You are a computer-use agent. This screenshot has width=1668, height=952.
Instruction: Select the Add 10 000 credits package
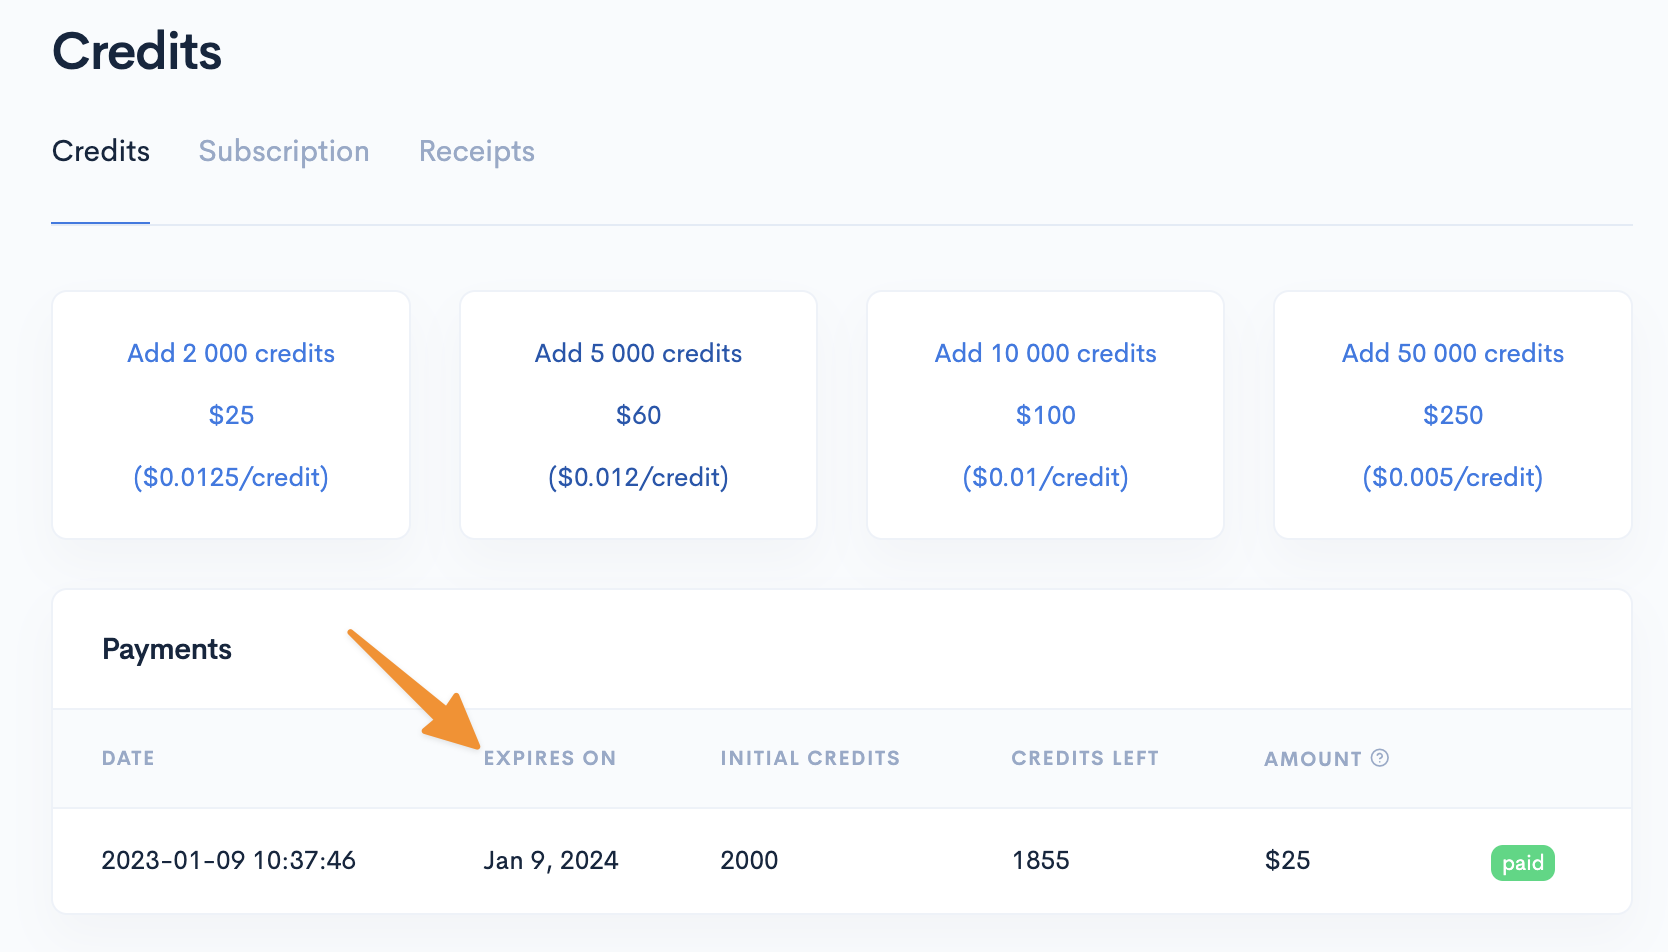[1045, 353]
